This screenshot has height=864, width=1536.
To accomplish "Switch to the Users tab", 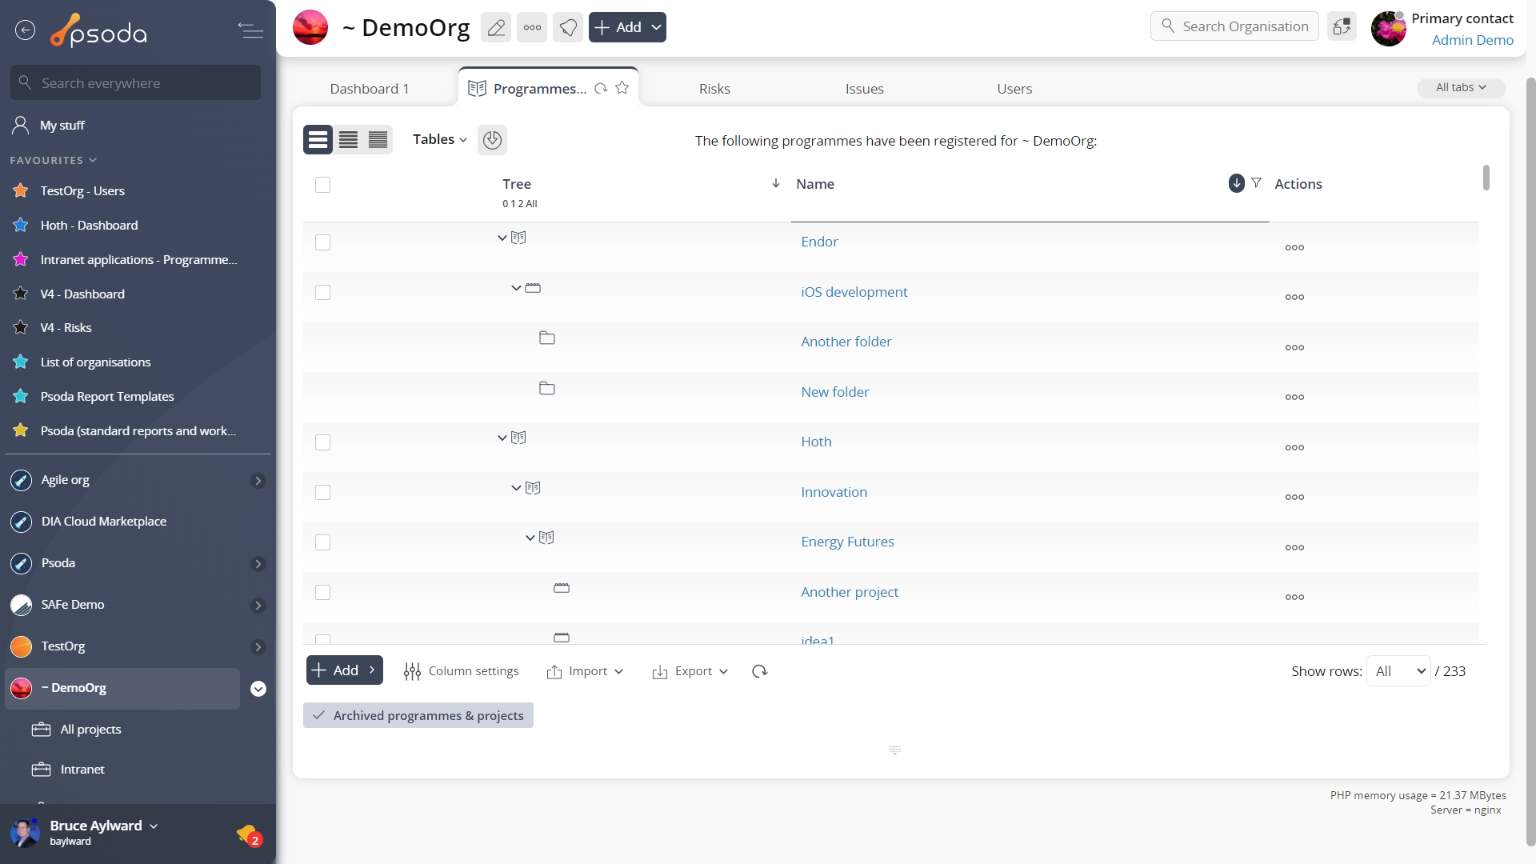I will (1015, 89).
